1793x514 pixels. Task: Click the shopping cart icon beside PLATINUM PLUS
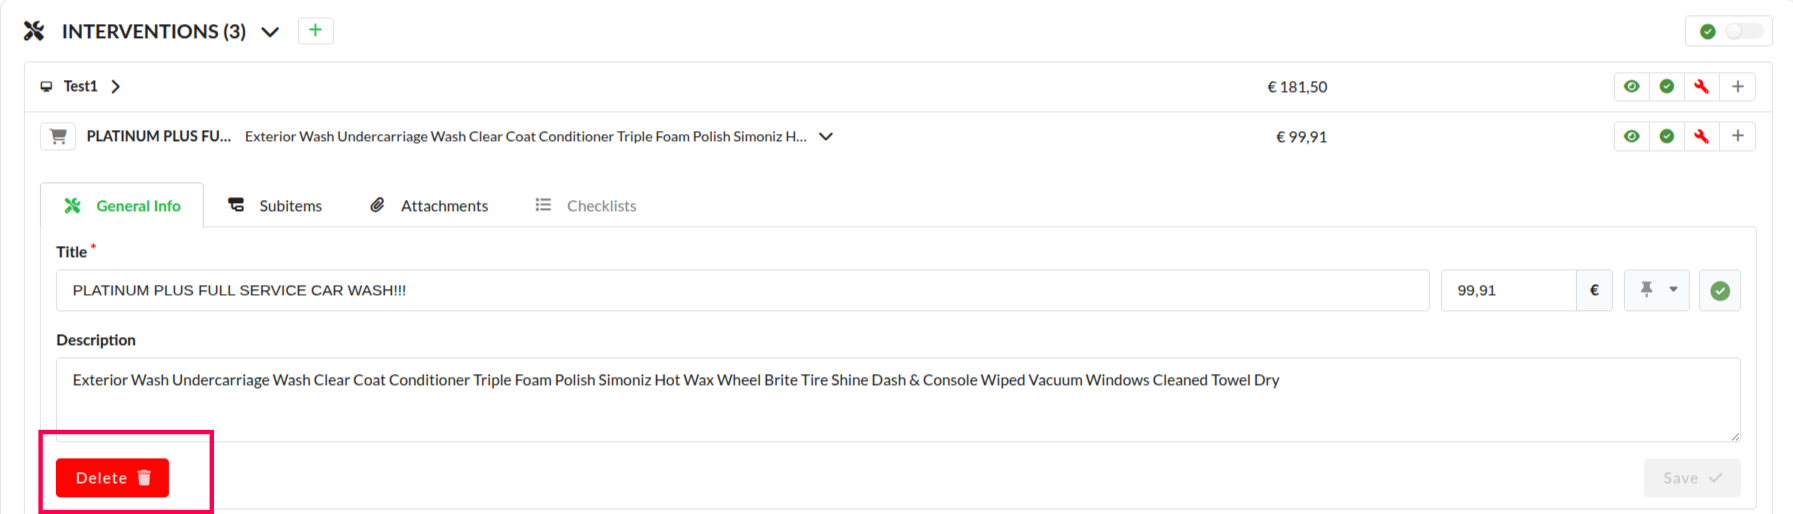58,137
